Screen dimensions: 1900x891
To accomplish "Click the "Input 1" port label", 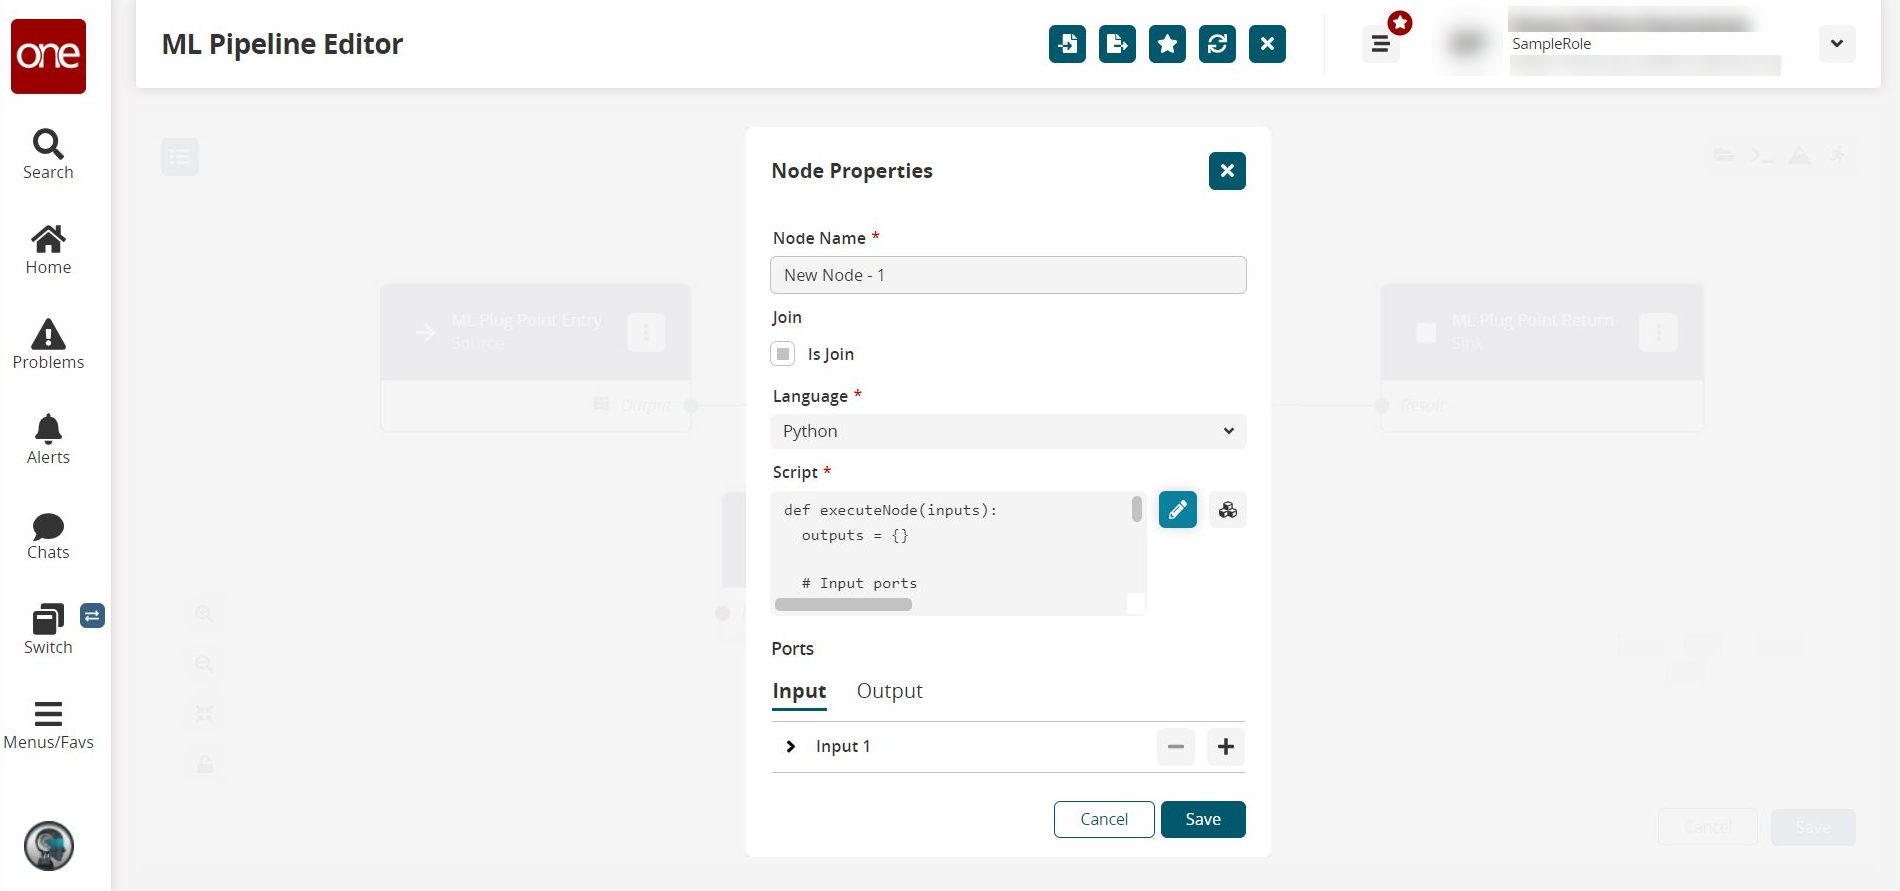I will click(843, 747).
